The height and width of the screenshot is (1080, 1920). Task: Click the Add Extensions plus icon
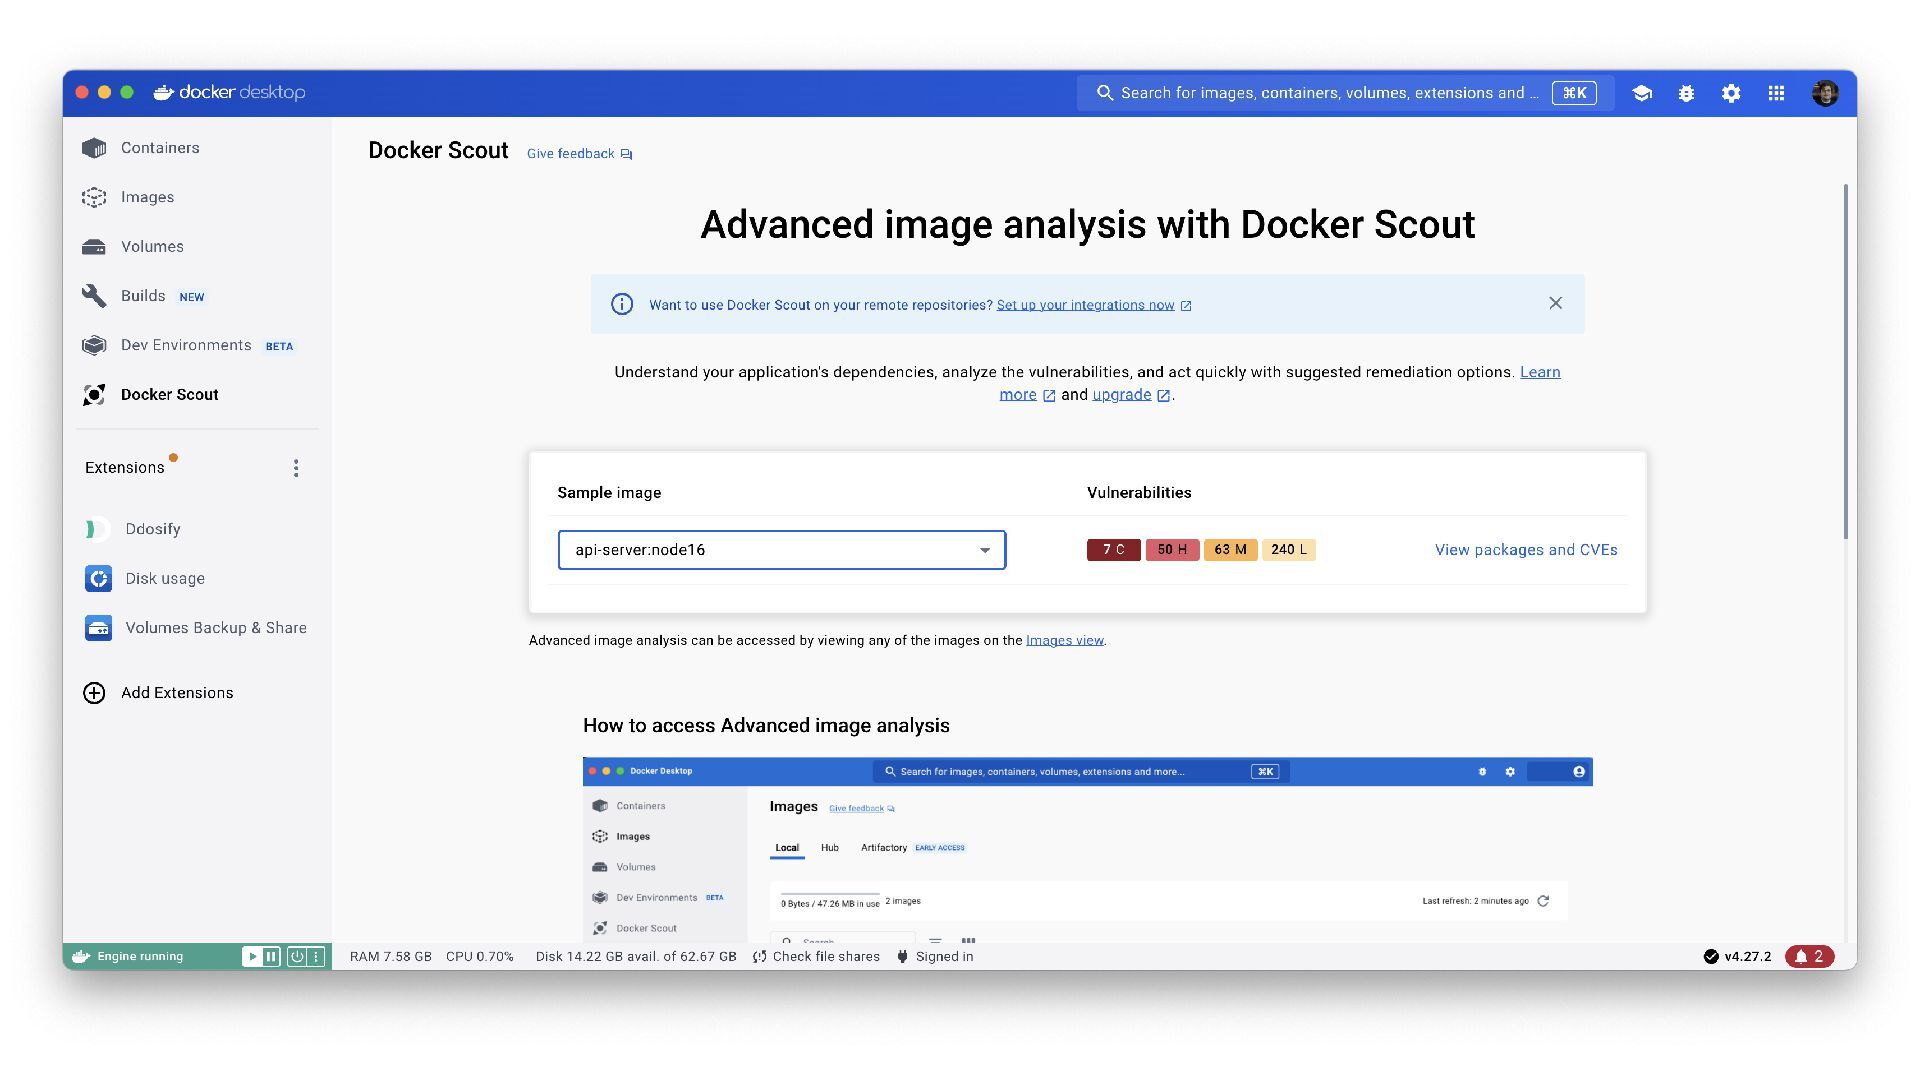[x=94, y=693]
